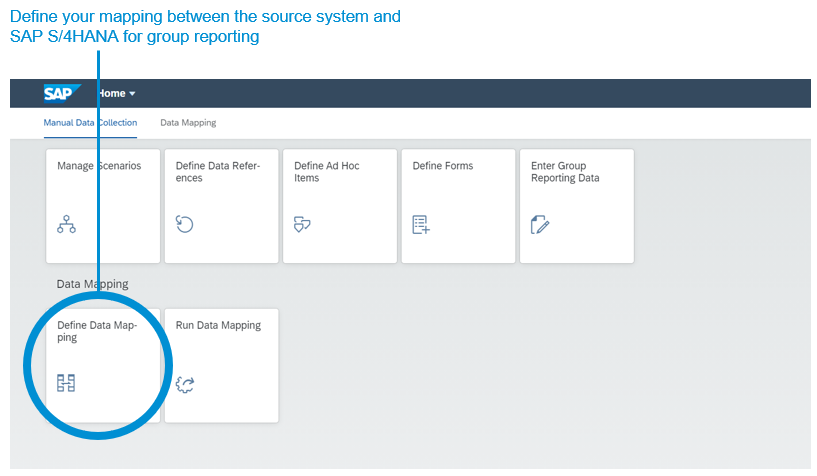Open the Manage Scenarios tile

click(x=103, y=206)
